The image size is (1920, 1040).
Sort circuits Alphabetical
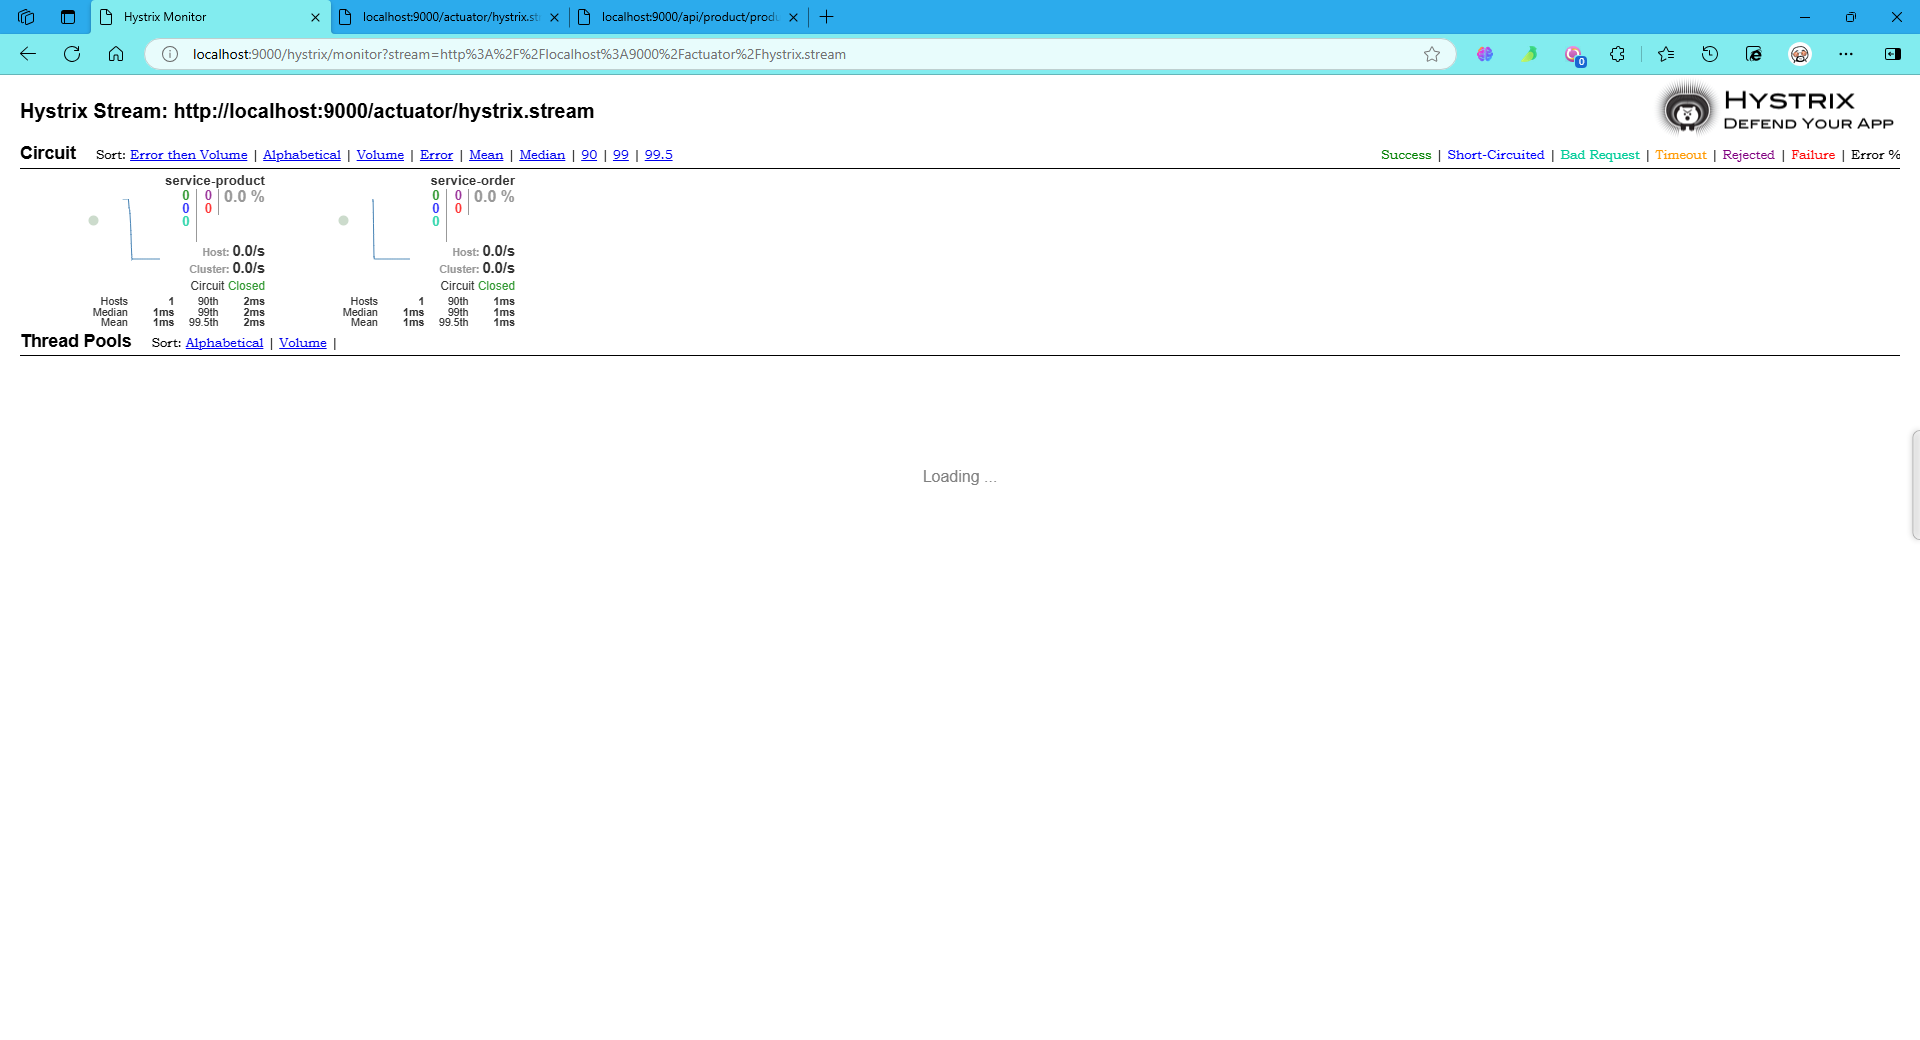302,155
